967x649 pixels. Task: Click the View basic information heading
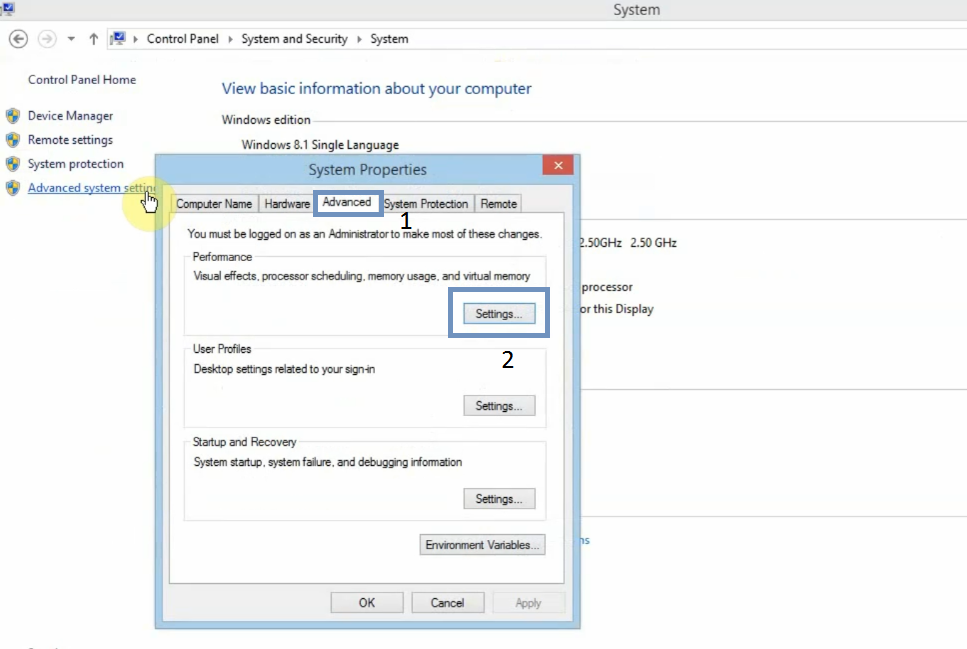(x=376, y=89)
